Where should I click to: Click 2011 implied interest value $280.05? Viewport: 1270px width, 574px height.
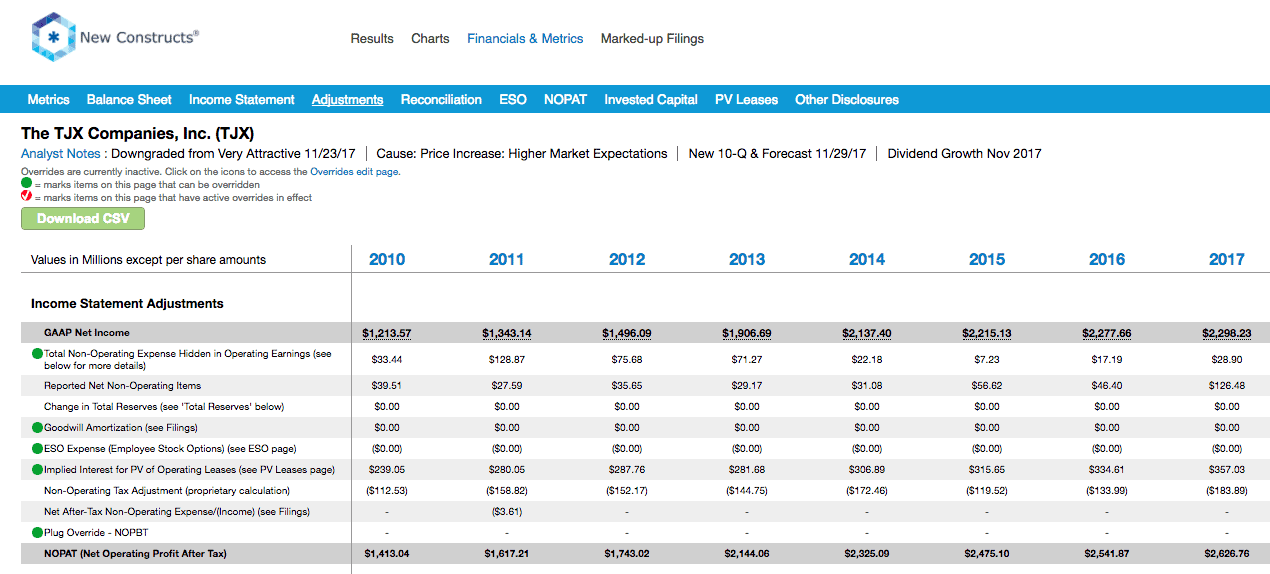click(x=507, y=470)
